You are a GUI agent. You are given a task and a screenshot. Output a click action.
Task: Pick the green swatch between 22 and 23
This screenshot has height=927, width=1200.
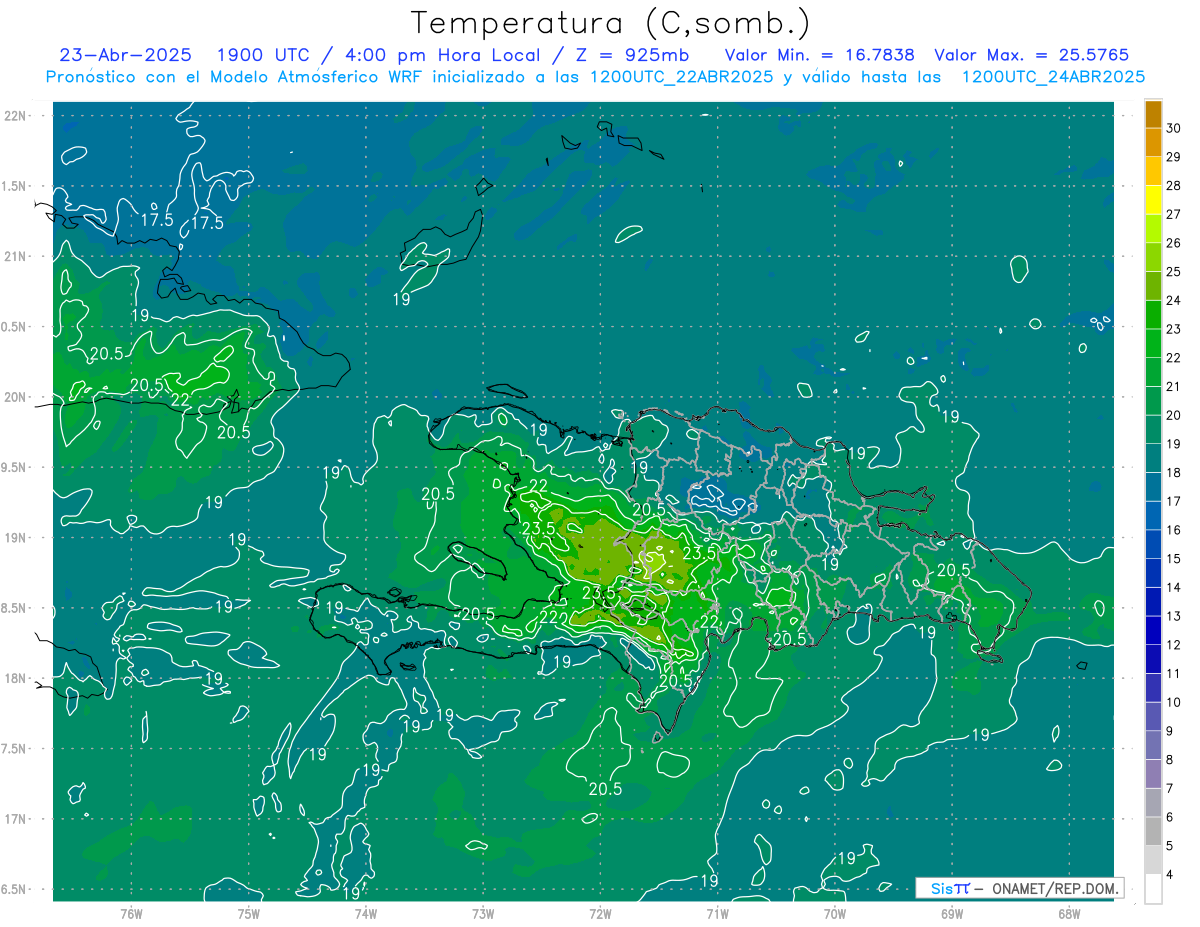1153,344
